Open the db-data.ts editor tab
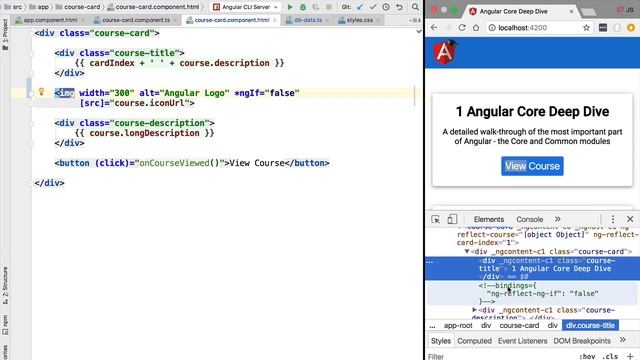The width and height of the screenshot is (640, 360). 308,20
